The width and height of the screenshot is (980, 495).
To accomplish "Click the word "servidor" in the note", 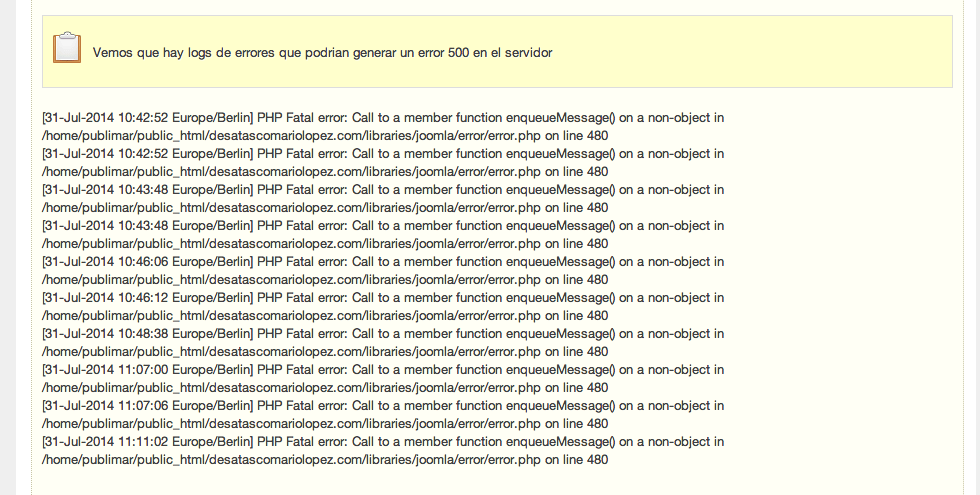I will (528, 52).
